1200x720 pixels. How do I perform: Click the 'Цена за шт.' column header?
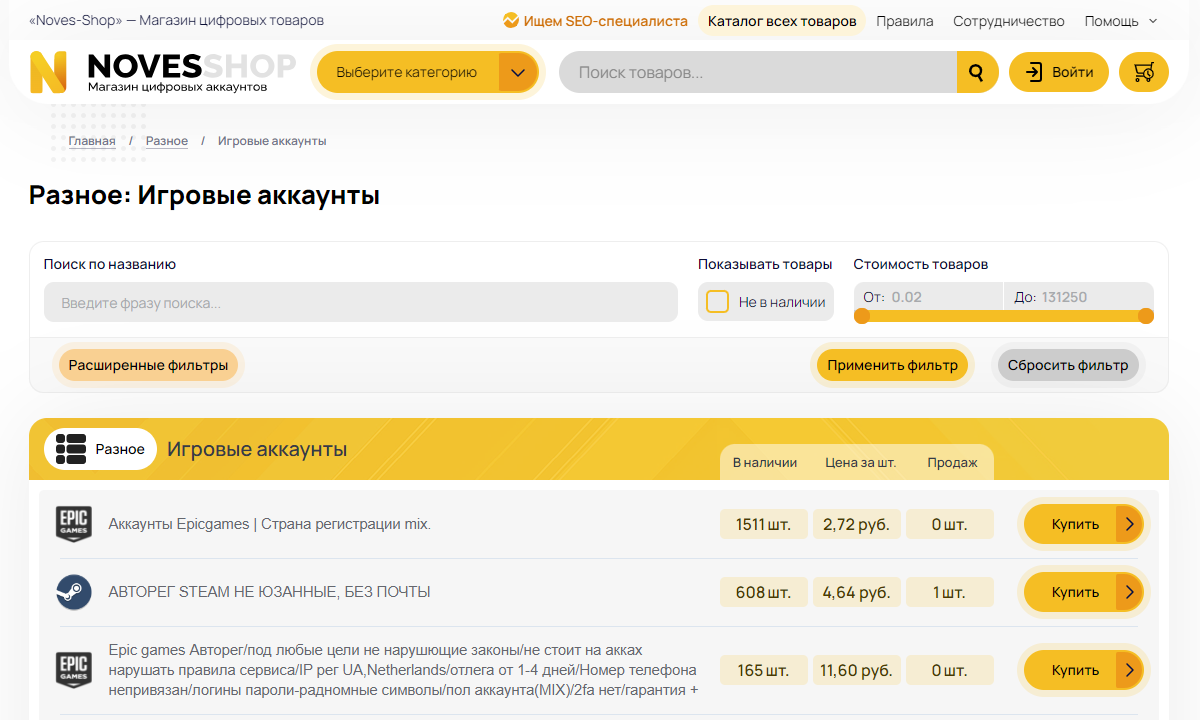(861, 463)
